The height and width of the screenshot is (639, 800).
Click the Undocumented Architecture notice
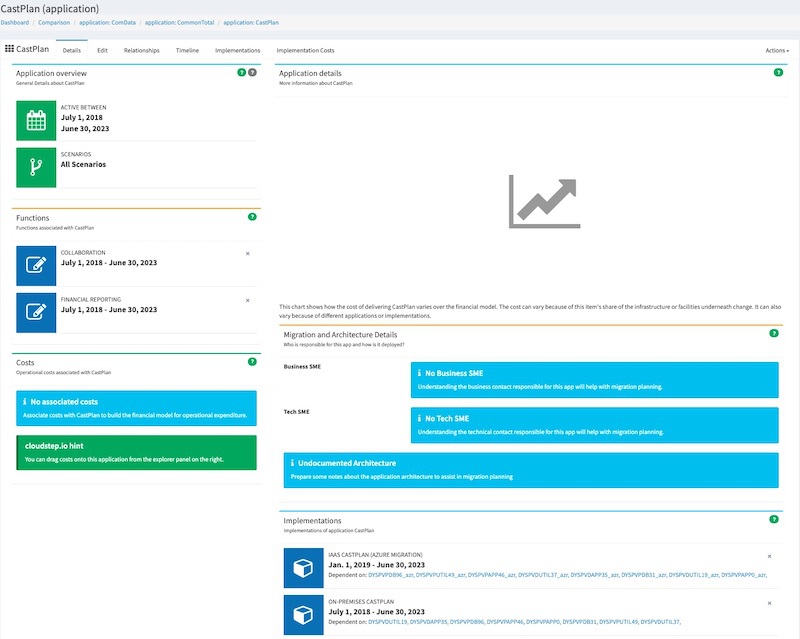pos(531,470)
